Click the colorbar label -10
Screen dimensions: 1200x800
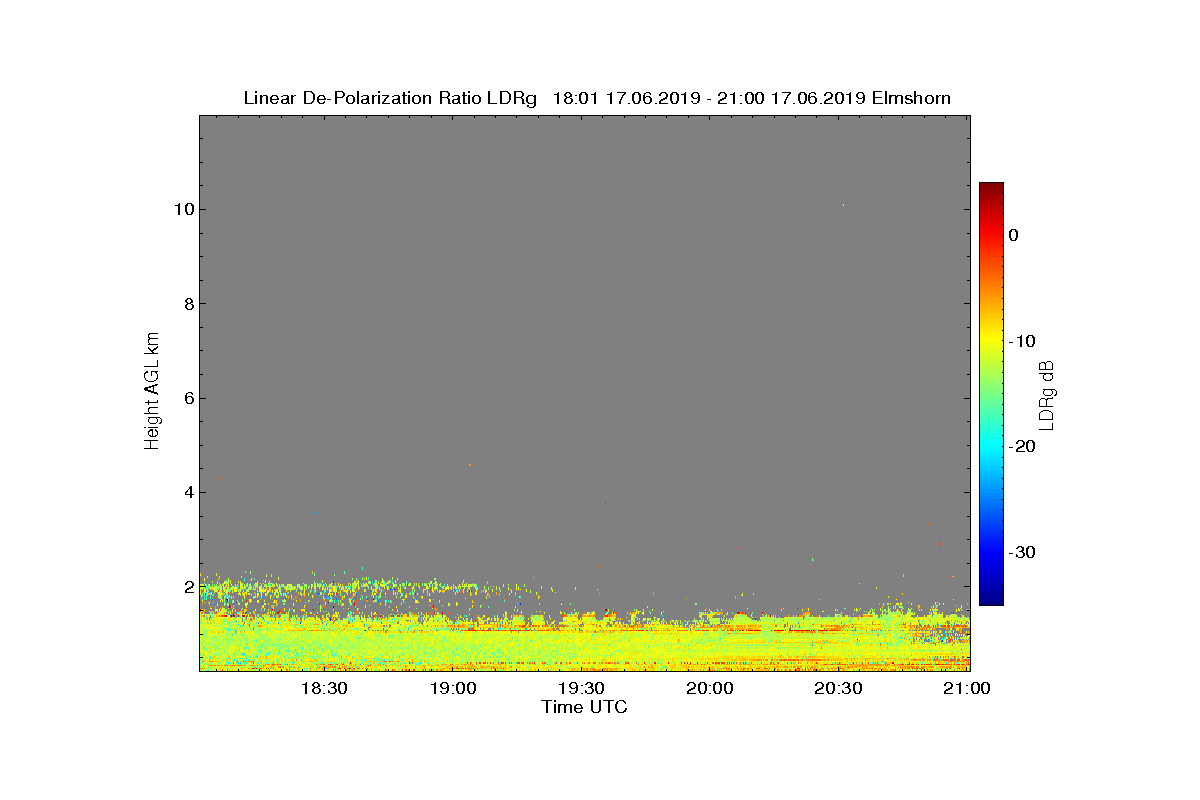click(1022, 341)
